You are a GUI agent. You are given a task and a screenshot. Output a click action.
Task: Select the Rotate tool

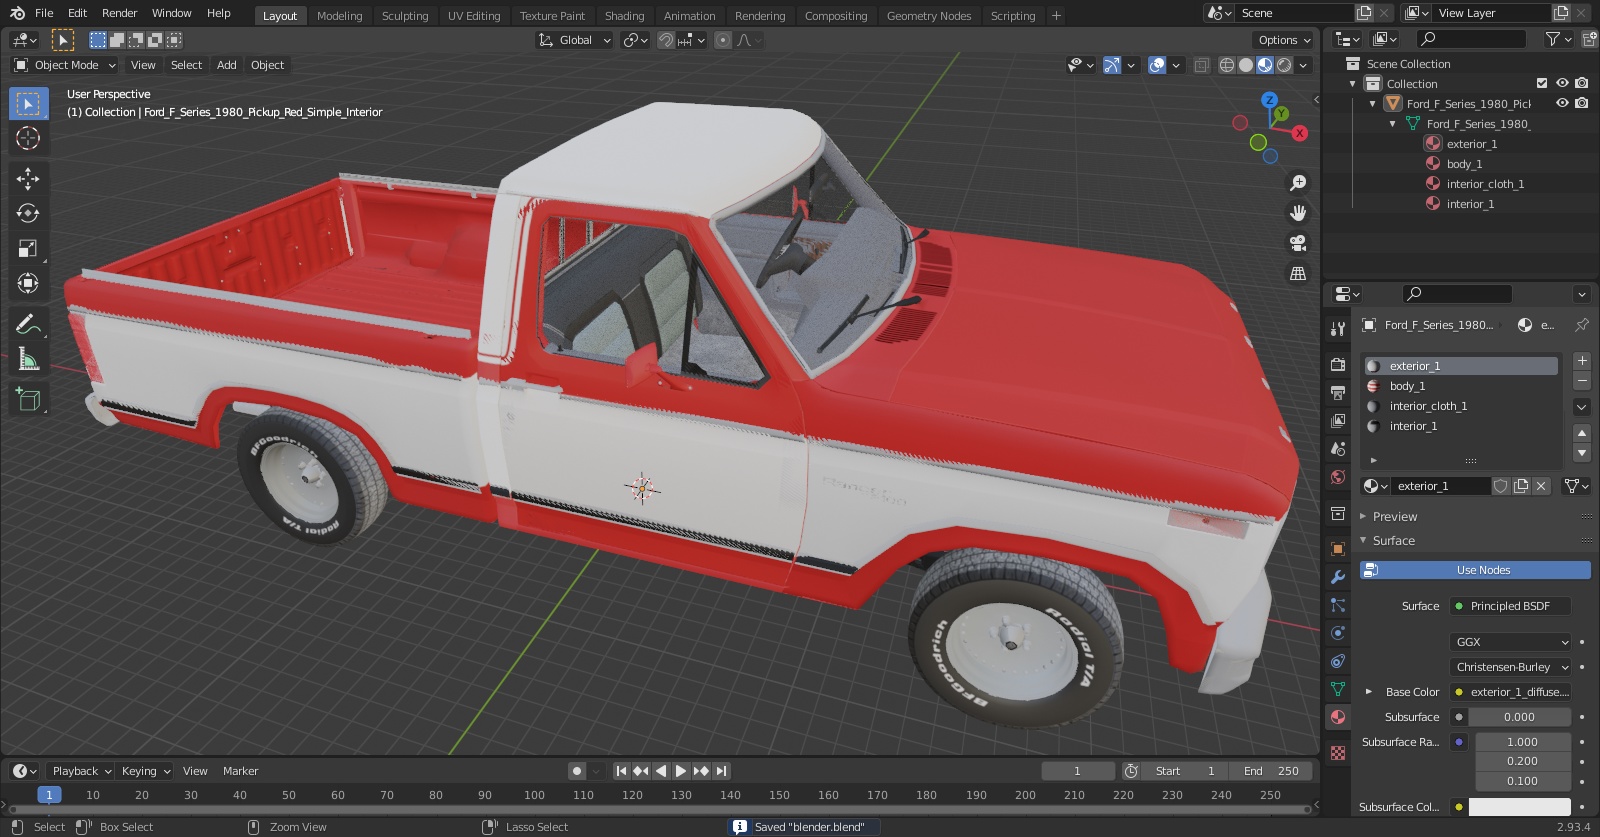click(28, 213)
